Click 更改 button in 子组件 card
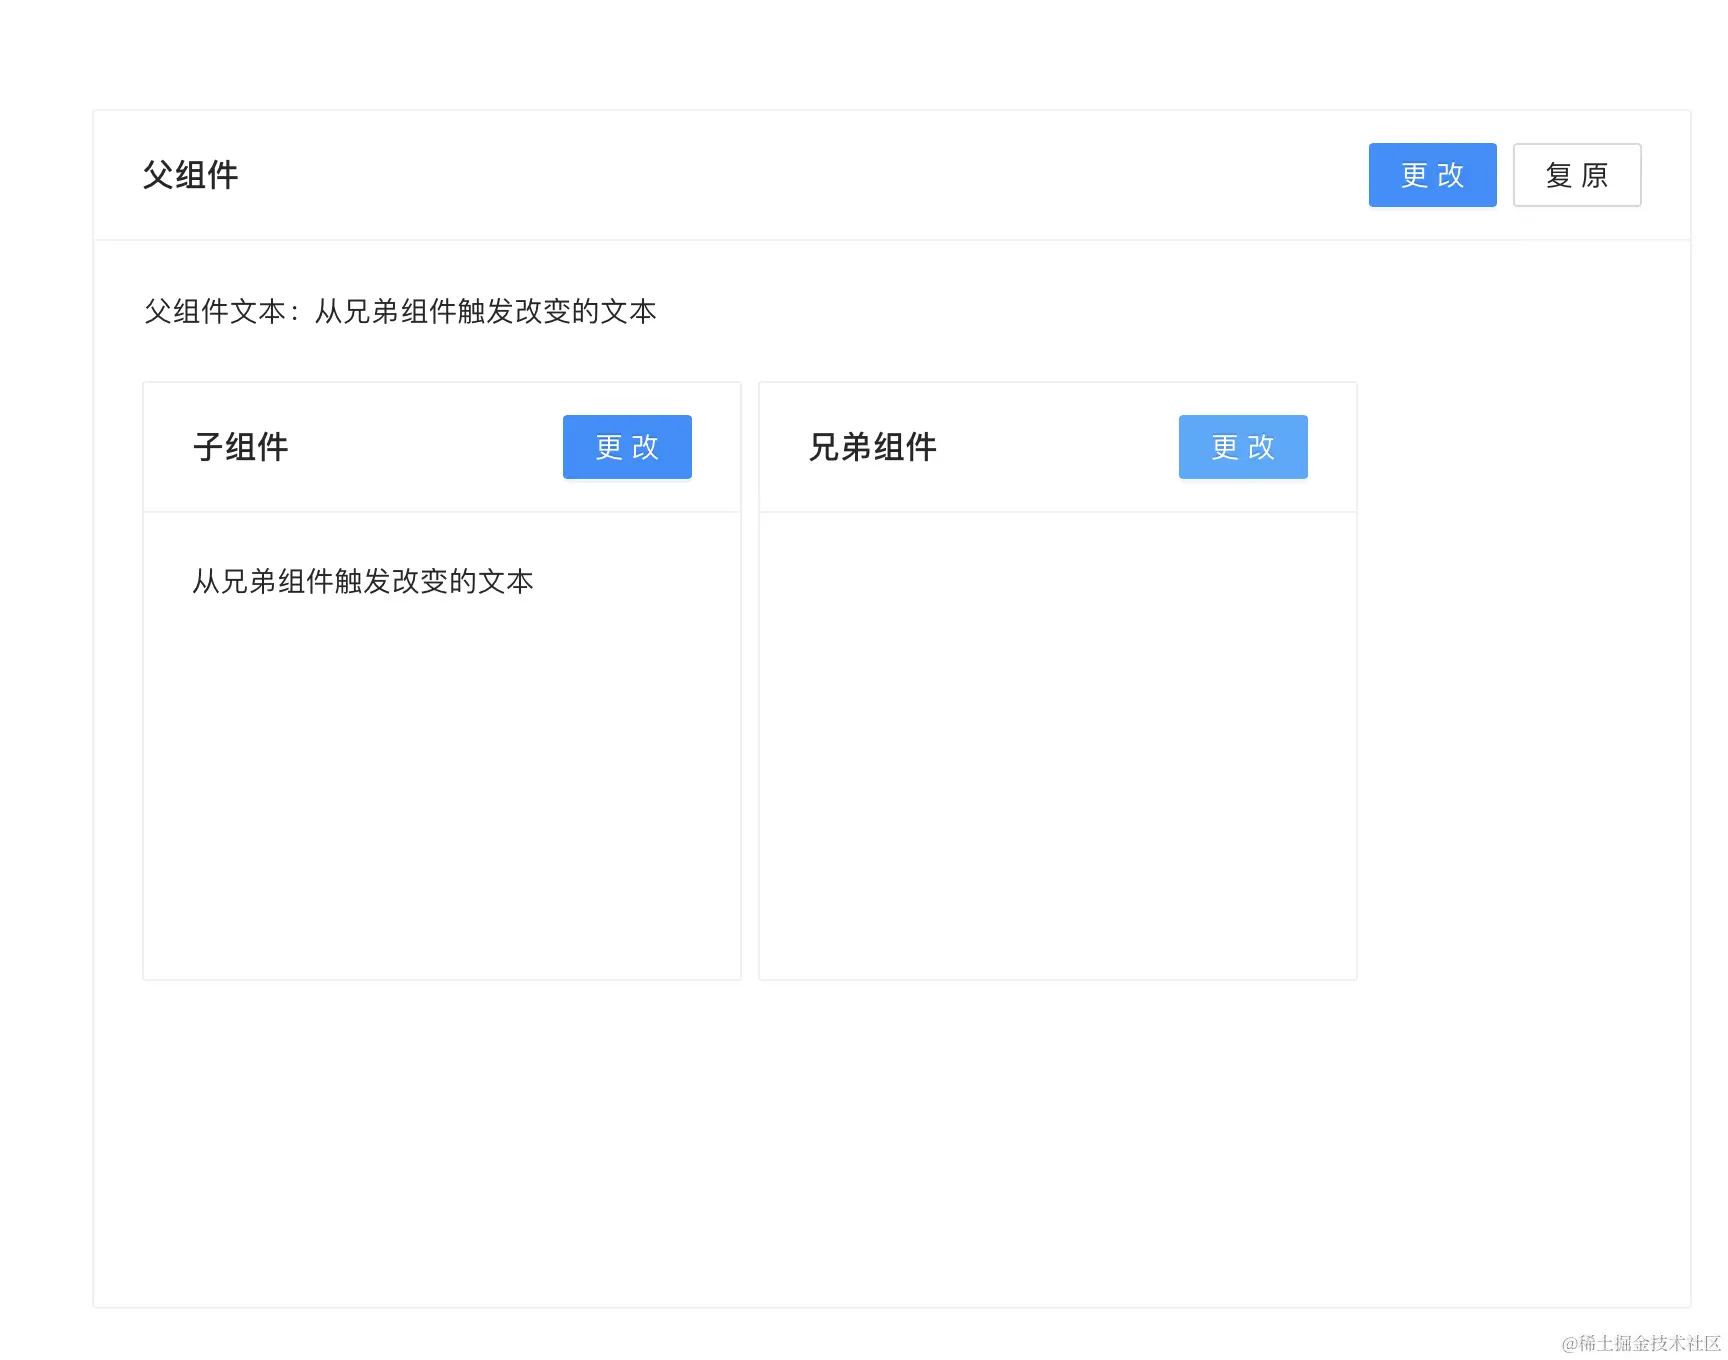This screenshot has width=1728, height=1360. [x=627, y=447]
